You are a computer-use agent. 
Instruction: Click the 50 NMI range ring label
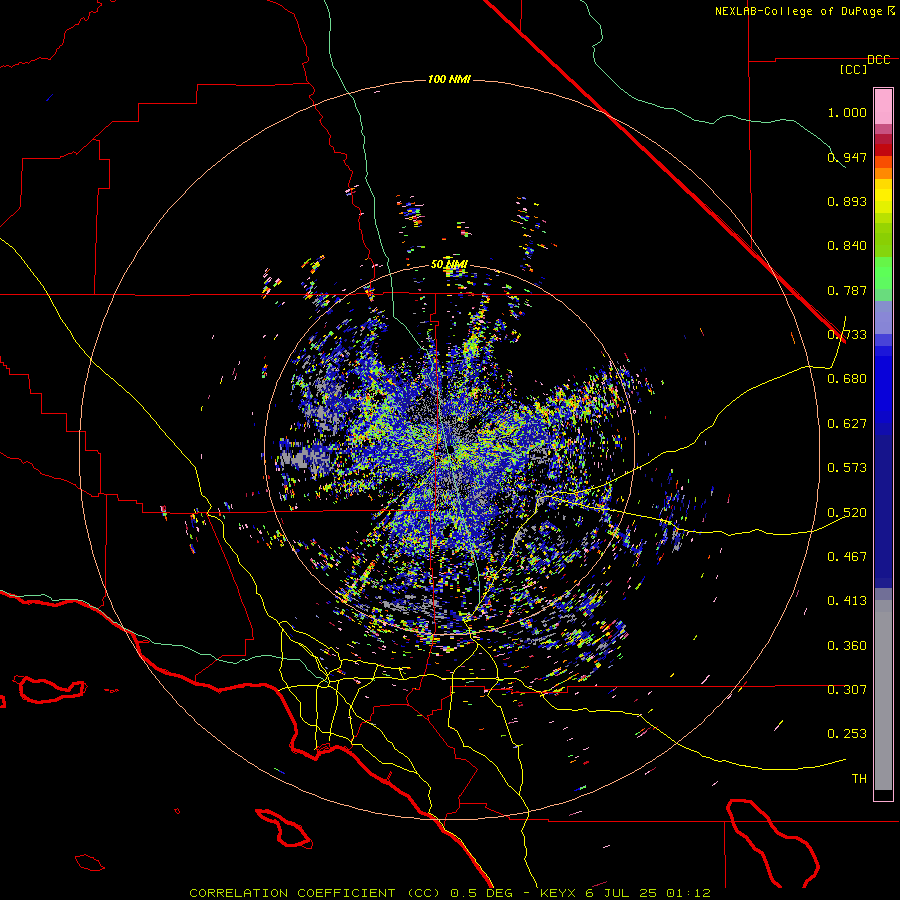coord(449,265)
